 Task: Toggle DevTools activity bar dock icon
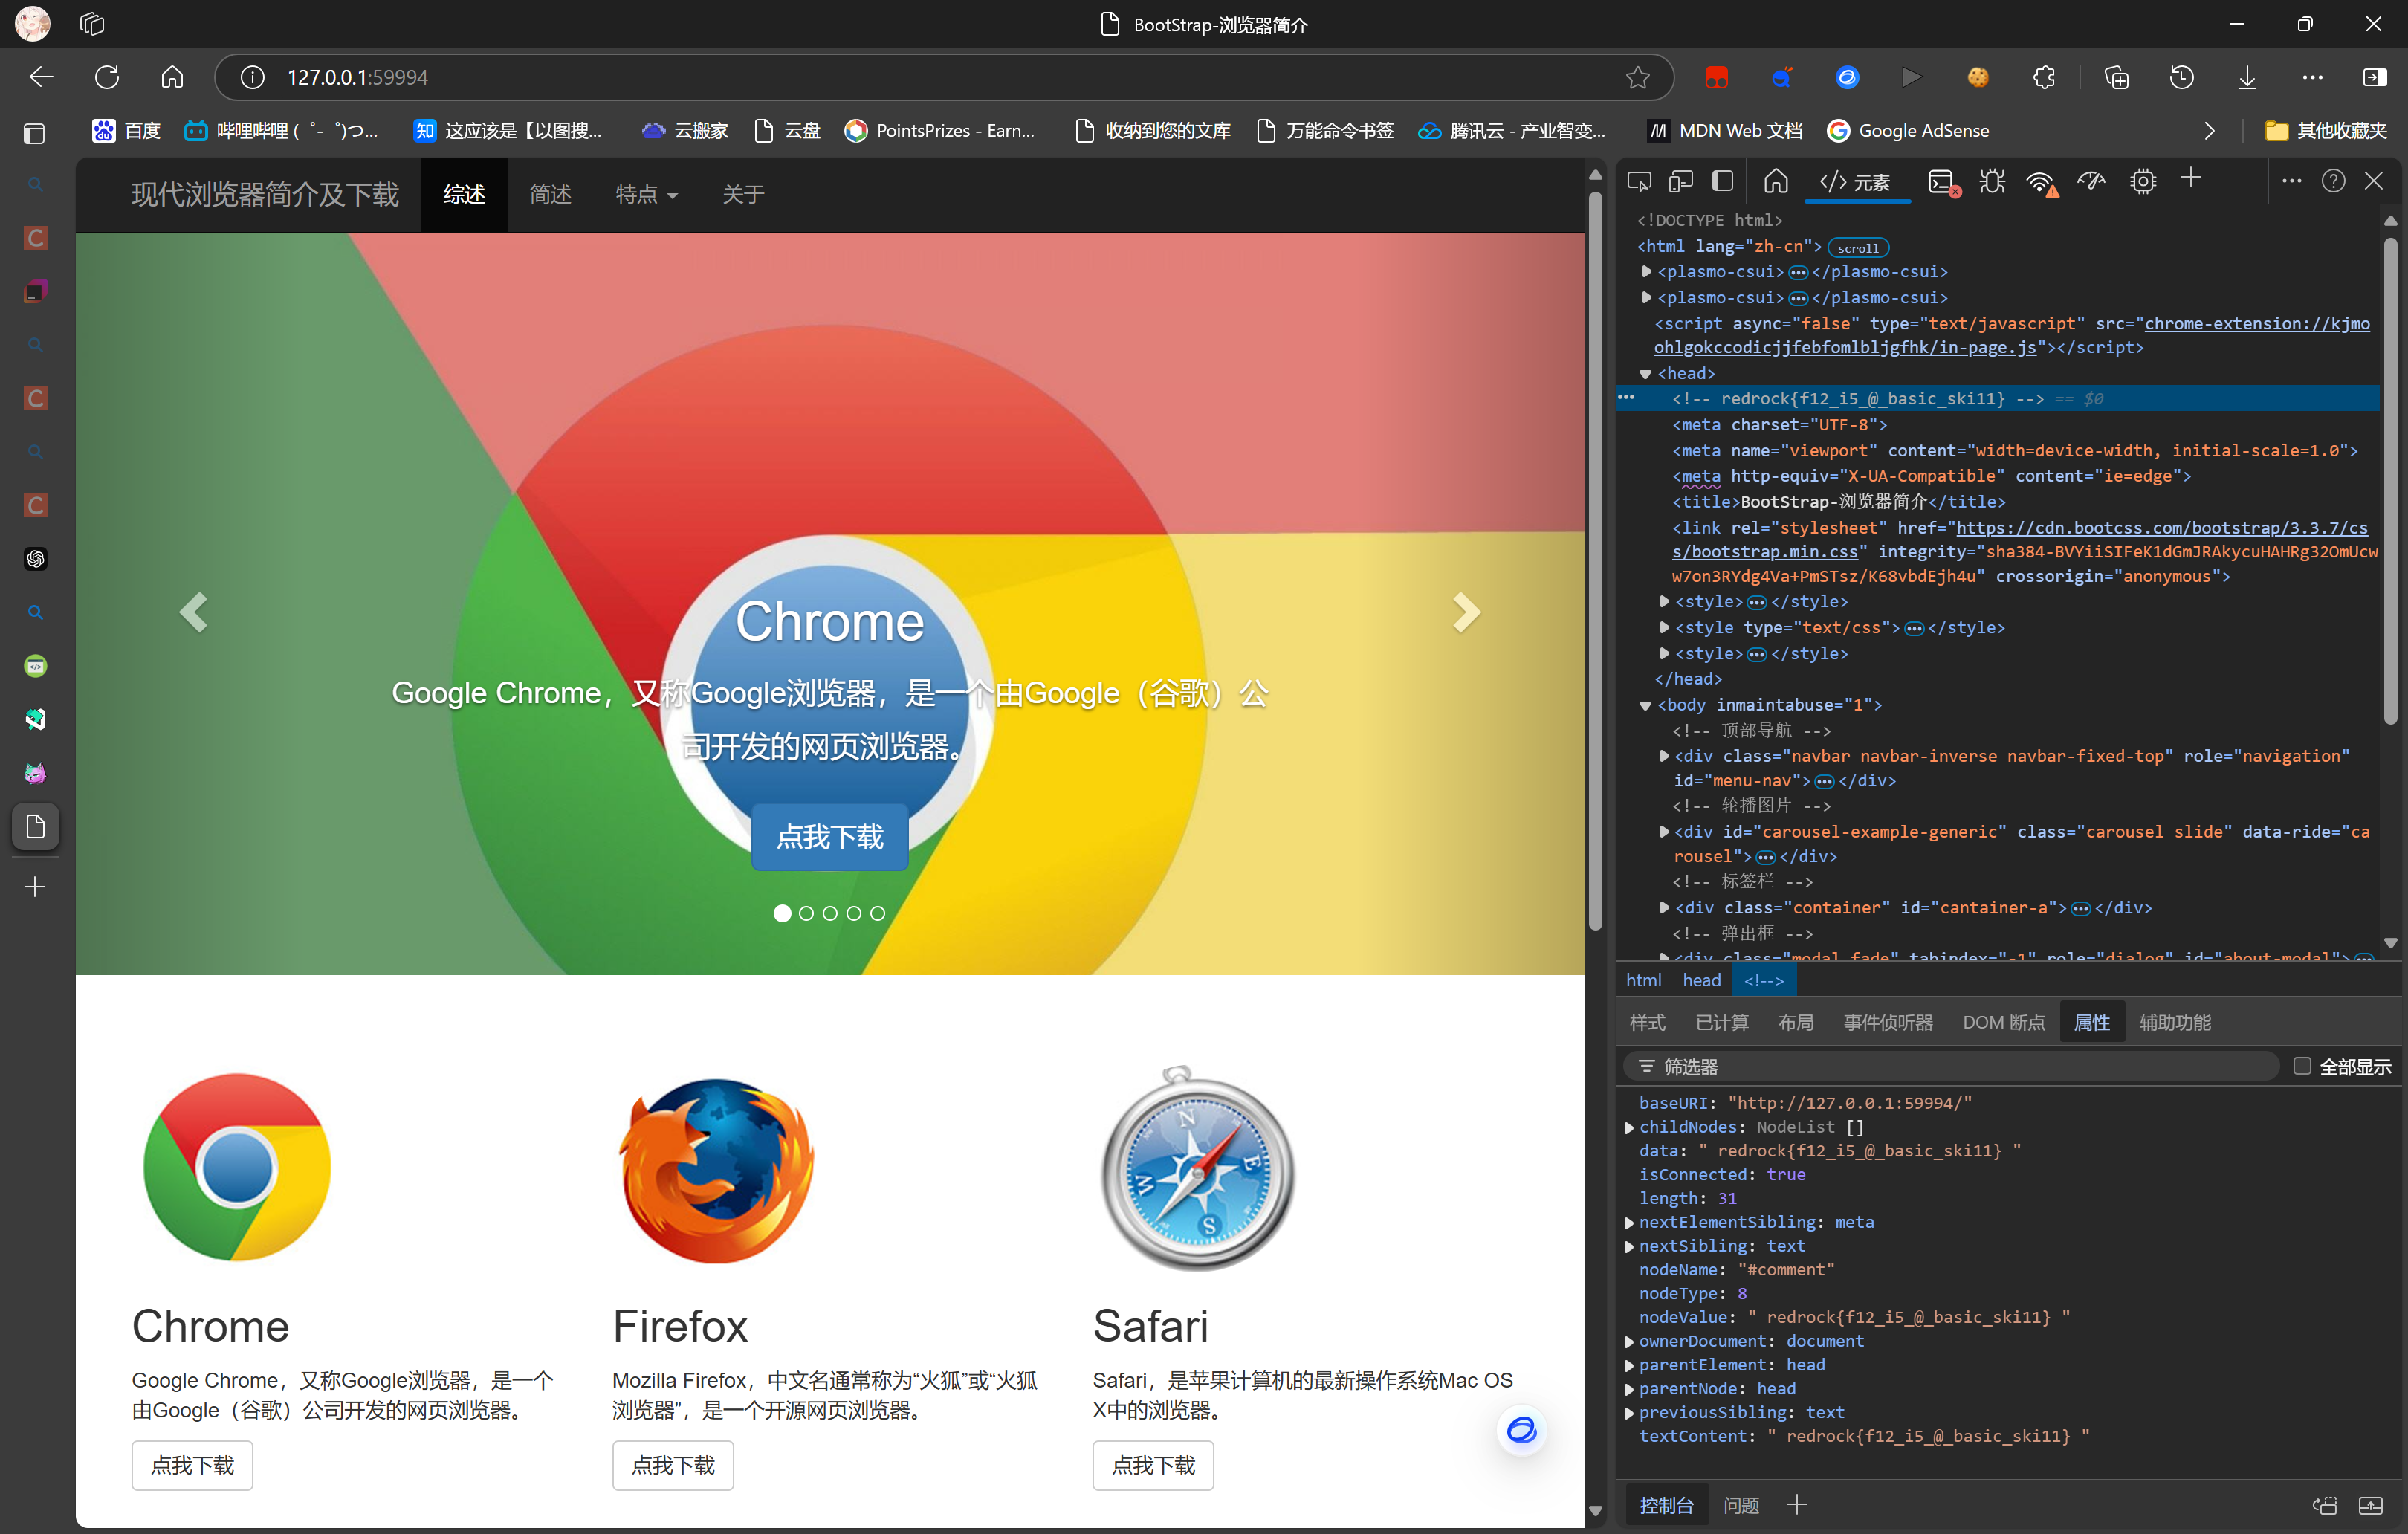click(1722, 181)
